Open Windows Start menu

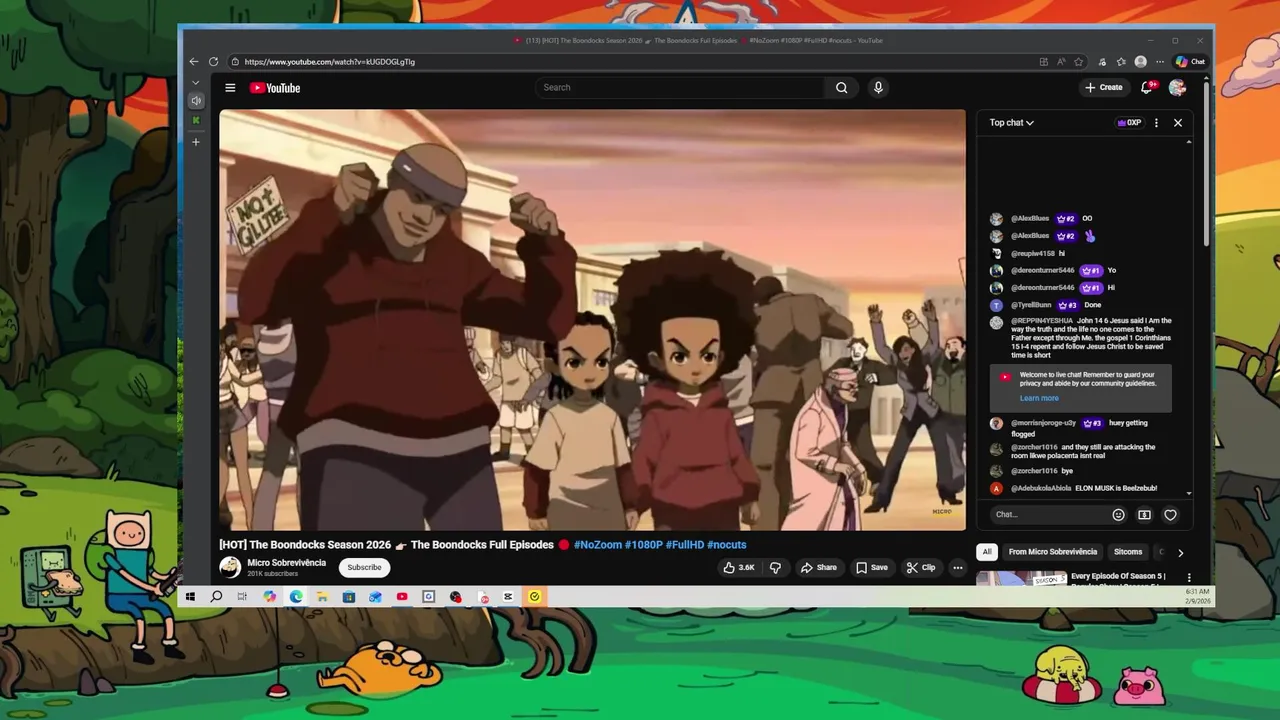pyautogui.click(x=190, y=597)
